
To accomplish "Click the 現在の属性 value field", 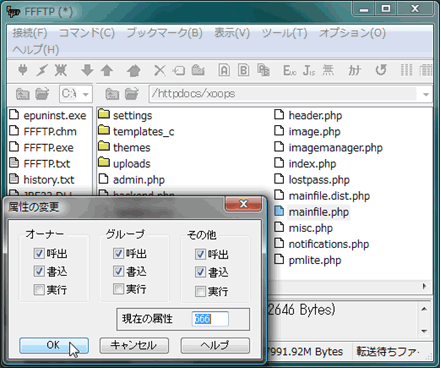I will tap(210, 319).
